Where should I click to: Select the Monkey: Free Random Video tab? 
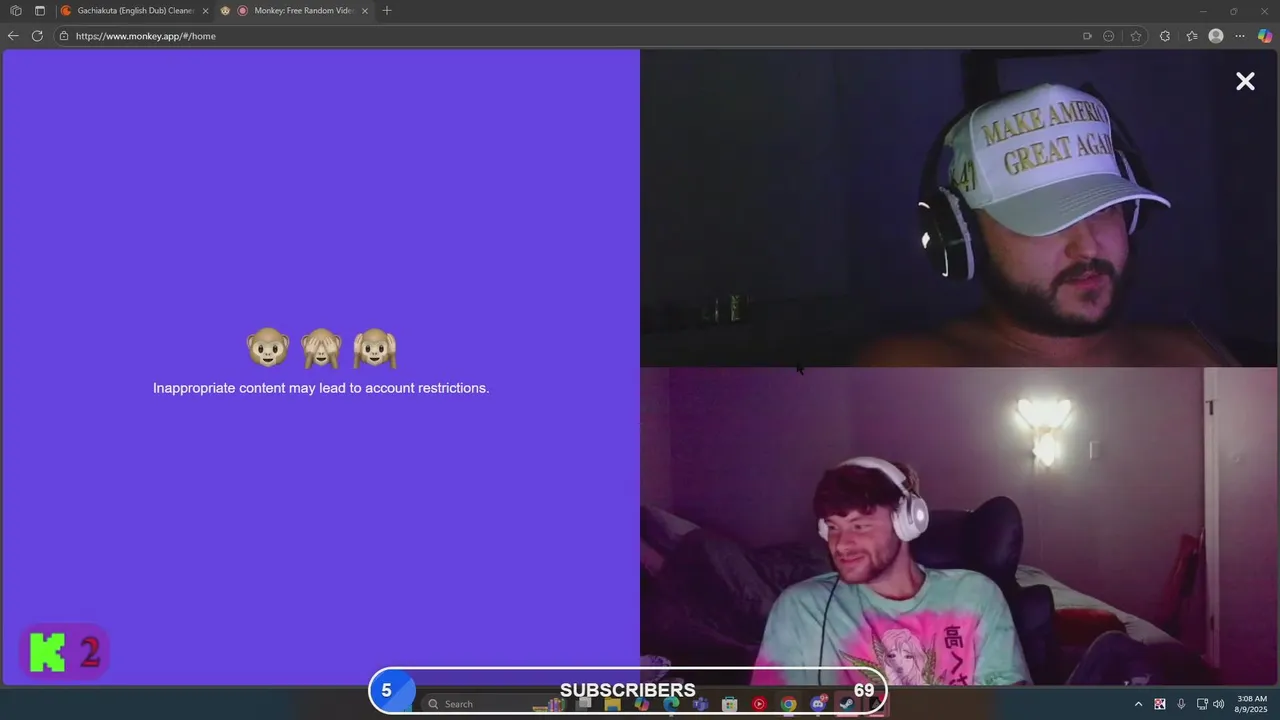tap(297, 11)
